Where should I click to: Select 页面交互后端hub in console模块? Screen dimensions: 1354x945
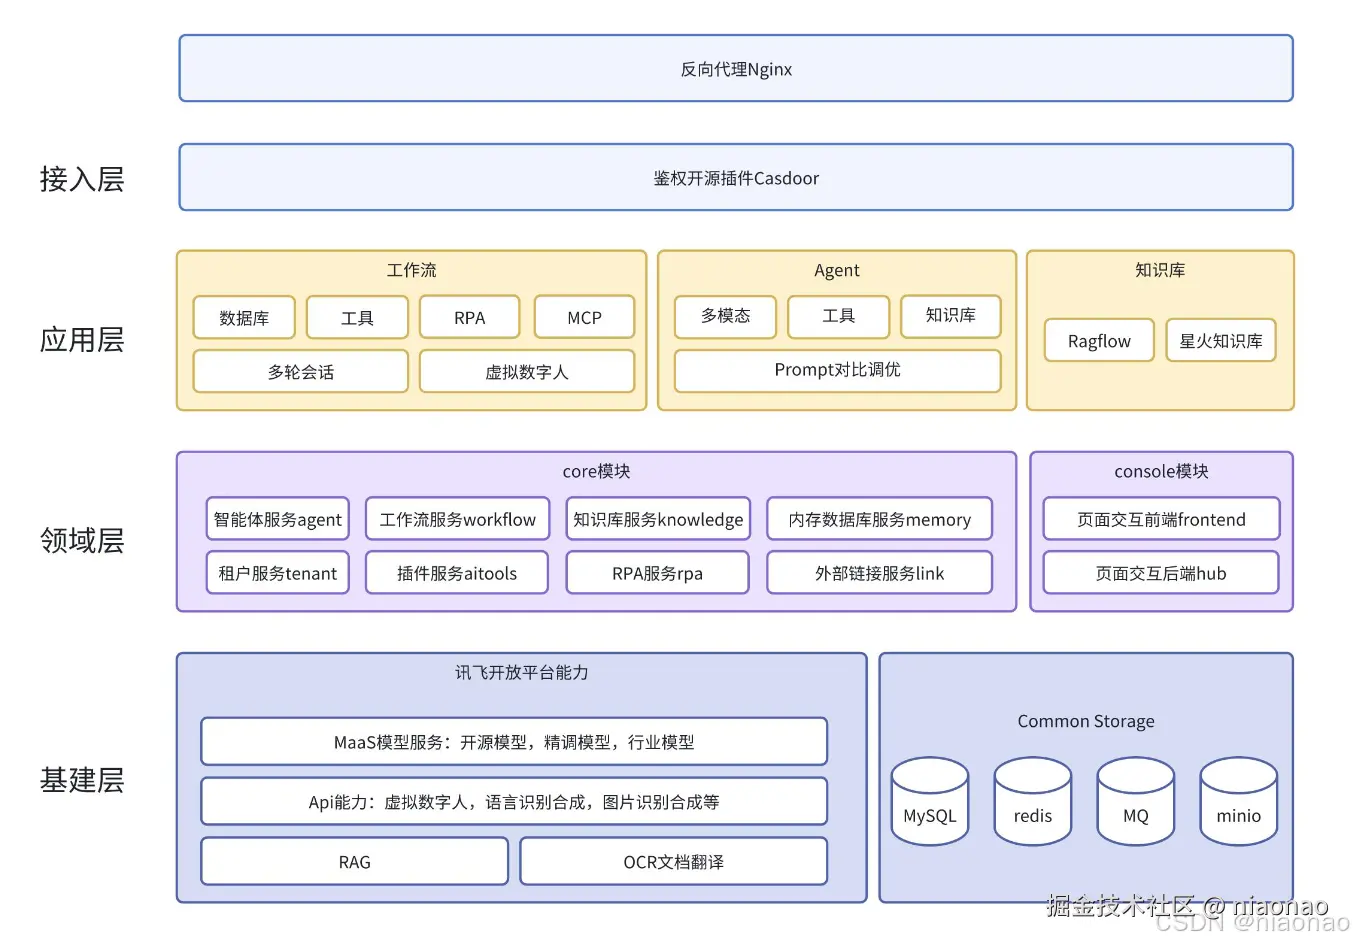tap(1161, 572)
